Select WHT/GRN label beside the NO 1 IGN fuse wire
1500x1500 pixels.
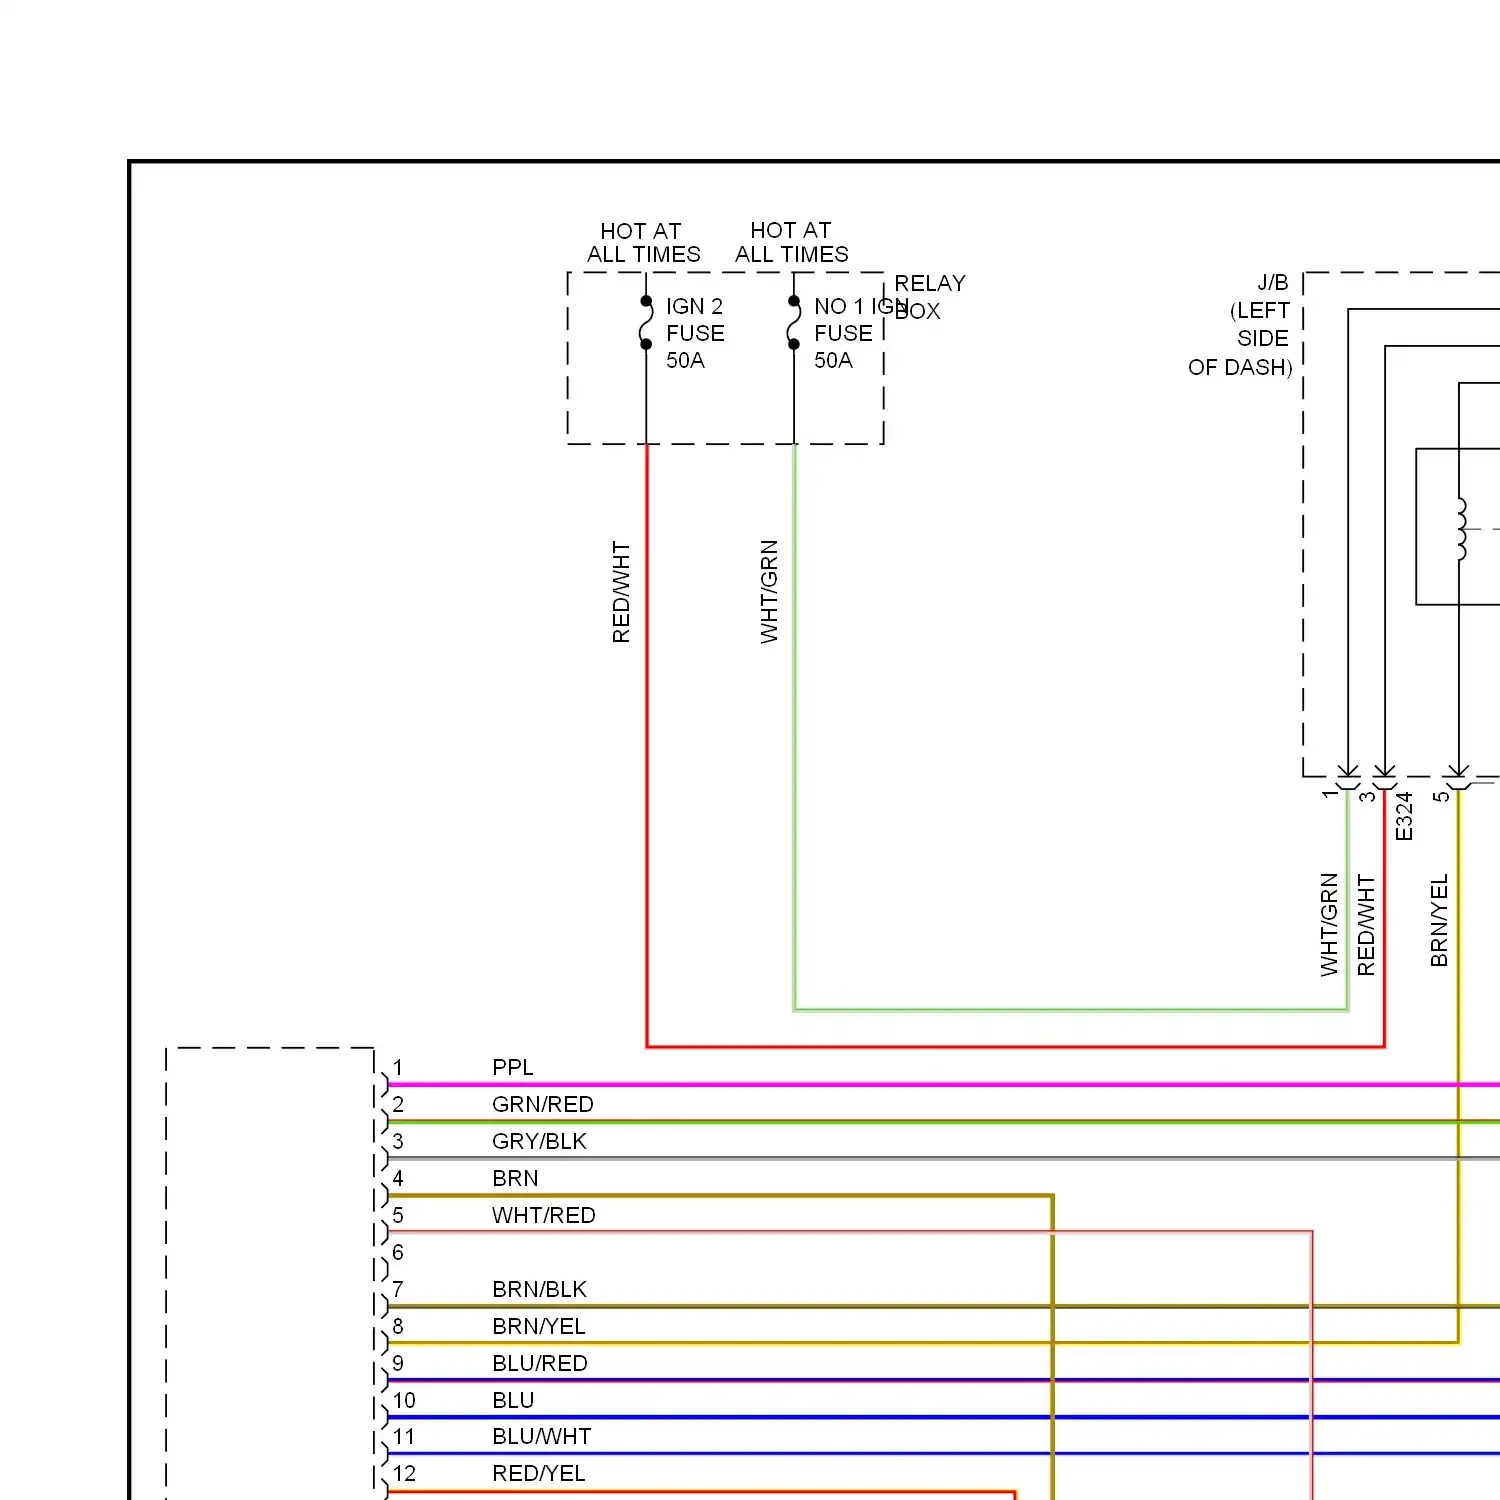[x=769, y=592]
